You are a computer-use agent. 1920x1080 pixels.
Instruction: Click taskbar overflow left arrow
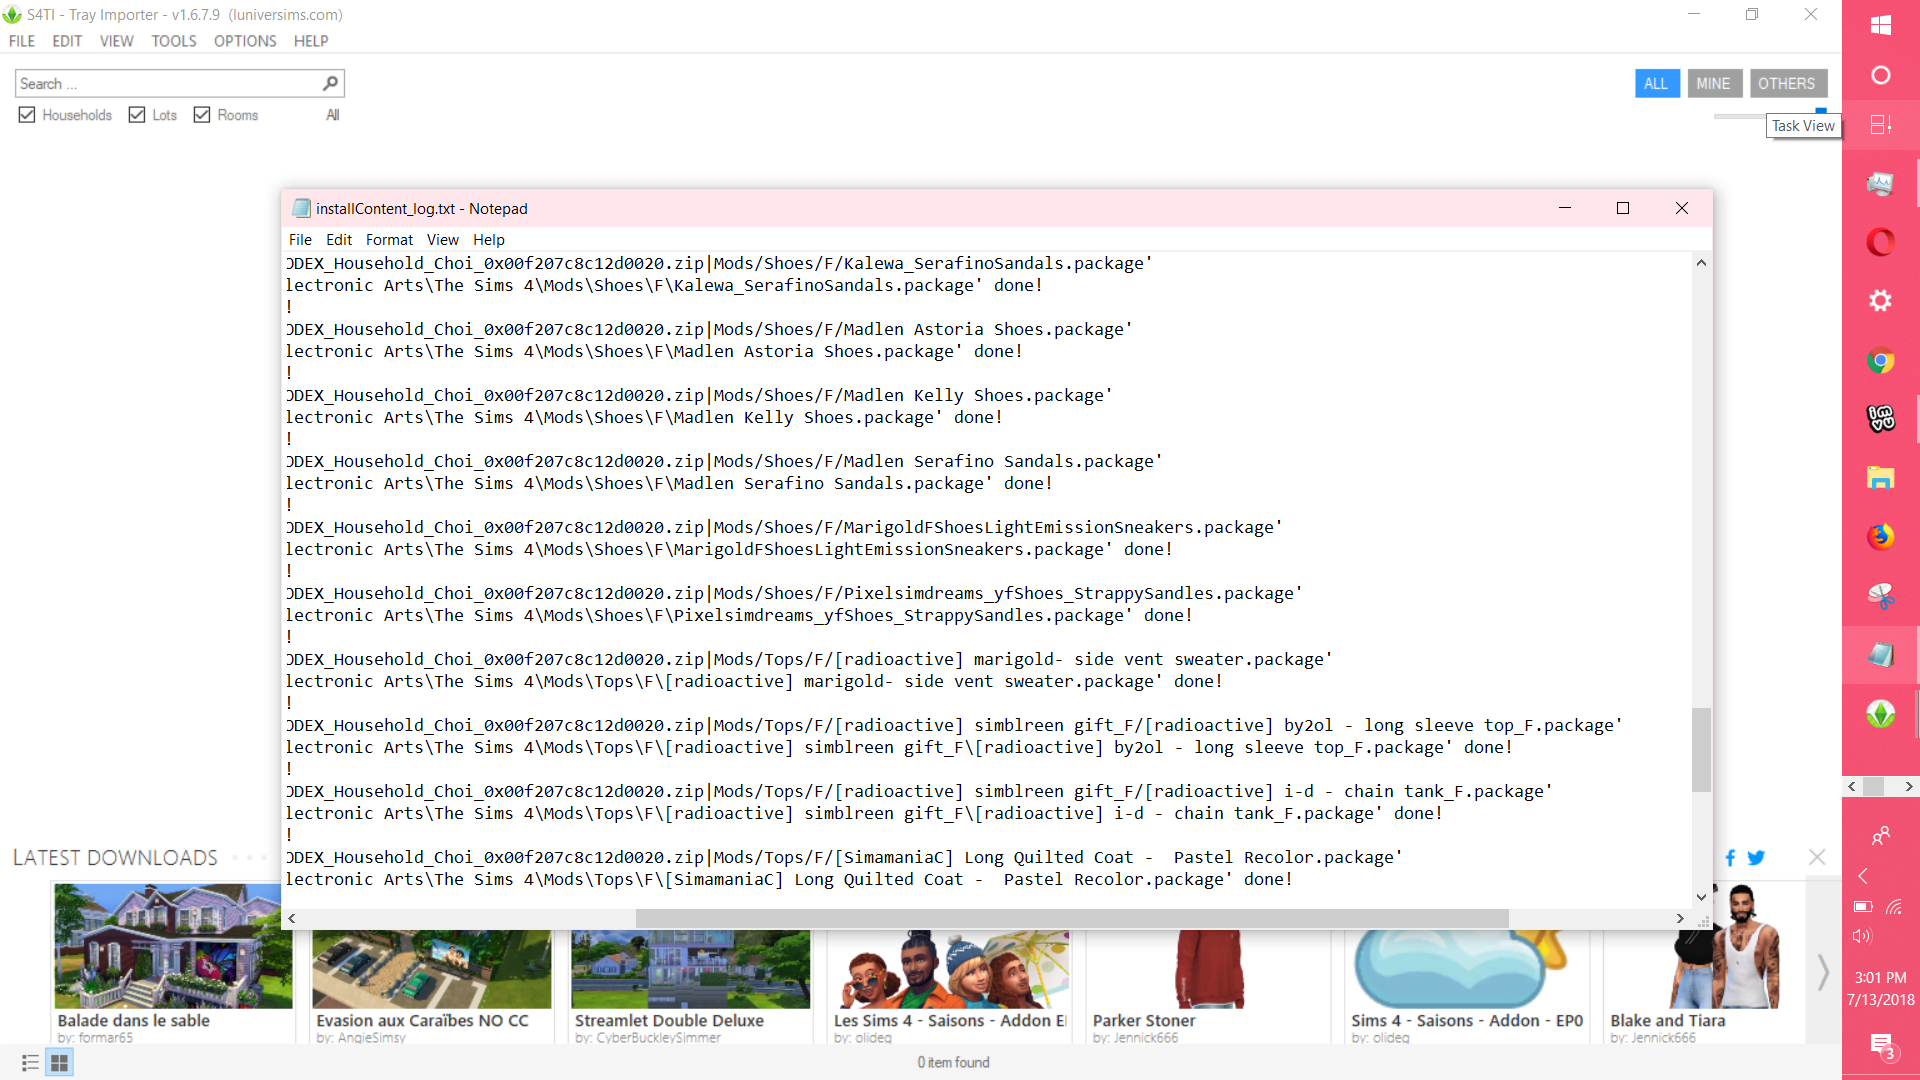click(1852, 787)
